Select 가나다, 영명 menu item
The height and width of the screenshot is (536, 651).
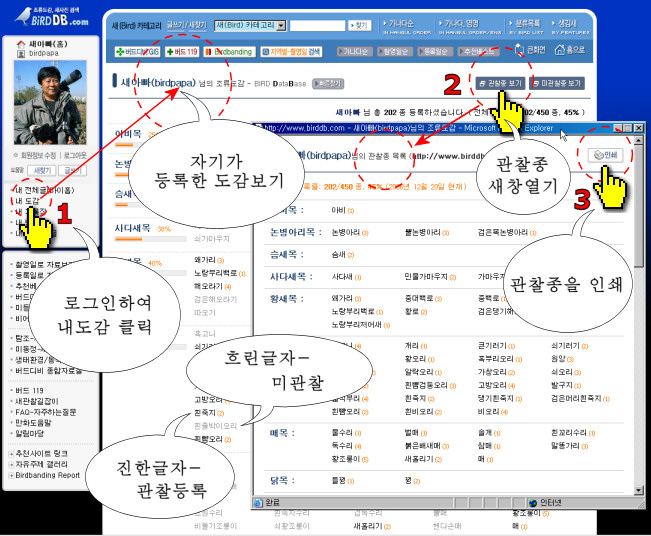tap(470, 27)
